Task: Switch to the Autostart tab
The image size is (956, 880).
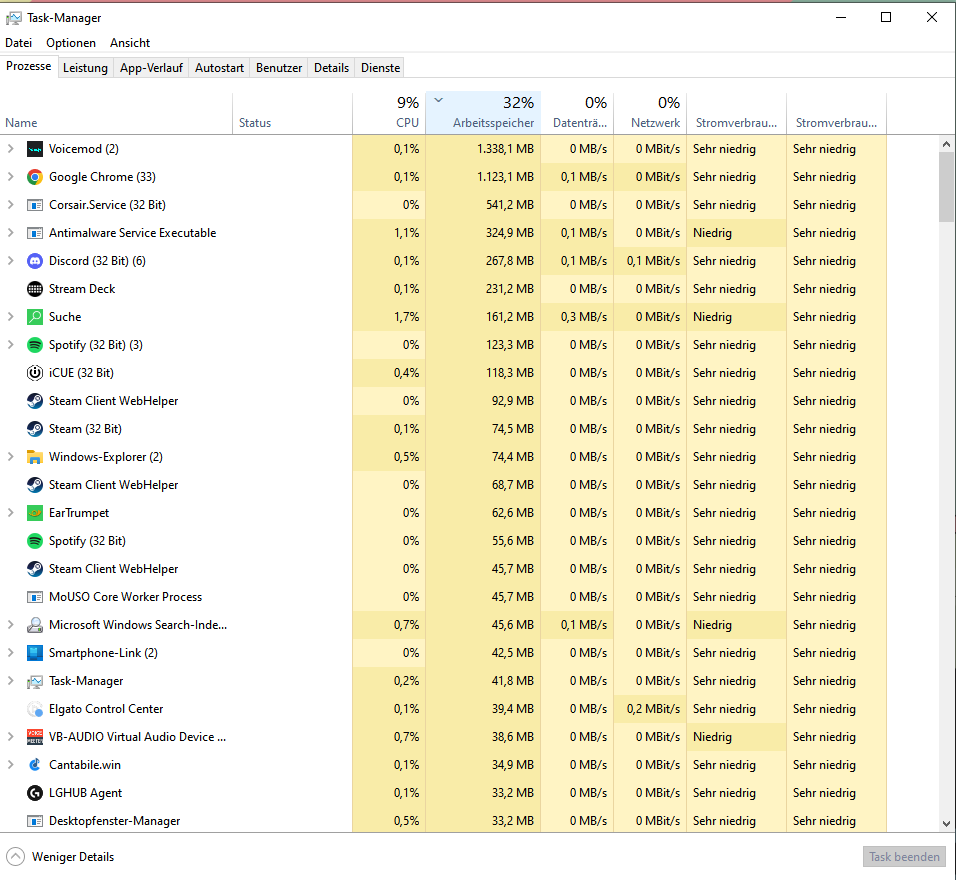Action: click(219, 68)
